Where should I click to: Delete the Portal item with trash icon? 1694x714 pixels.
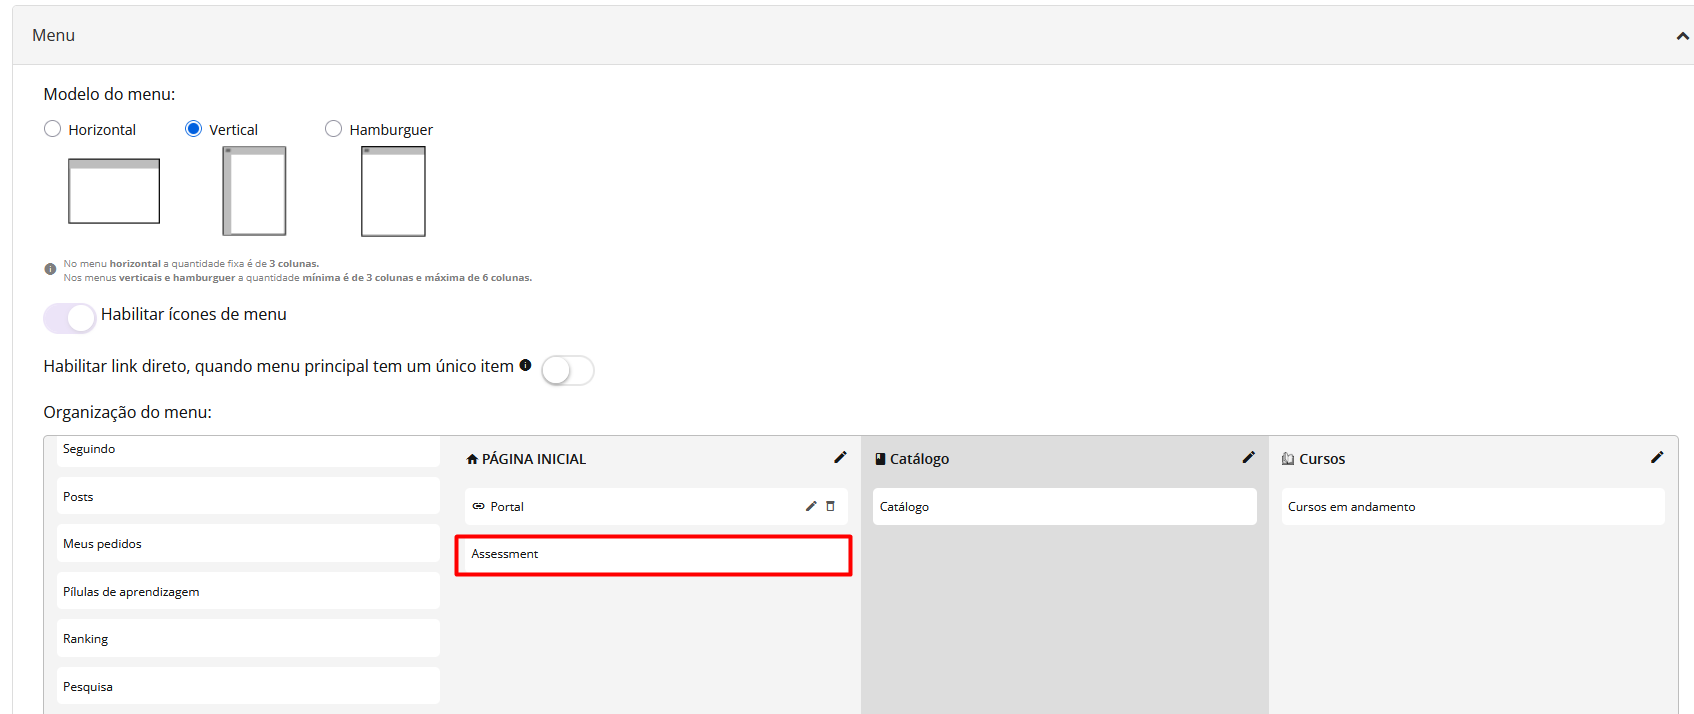pyautogui.click(x=830, y=506)
